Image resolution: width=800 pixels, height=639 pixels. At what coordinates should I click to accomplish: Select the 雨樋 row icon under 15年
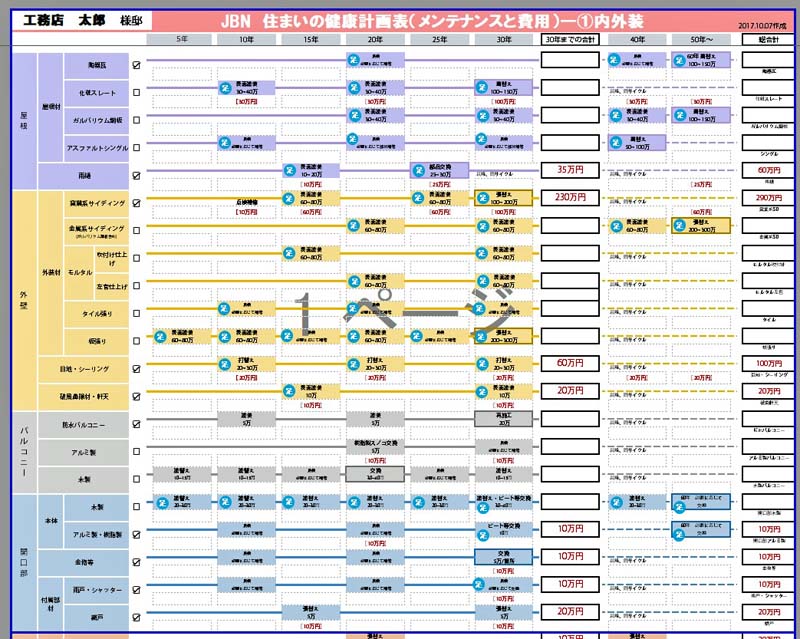pyautogui.click(x=289, y=171)
